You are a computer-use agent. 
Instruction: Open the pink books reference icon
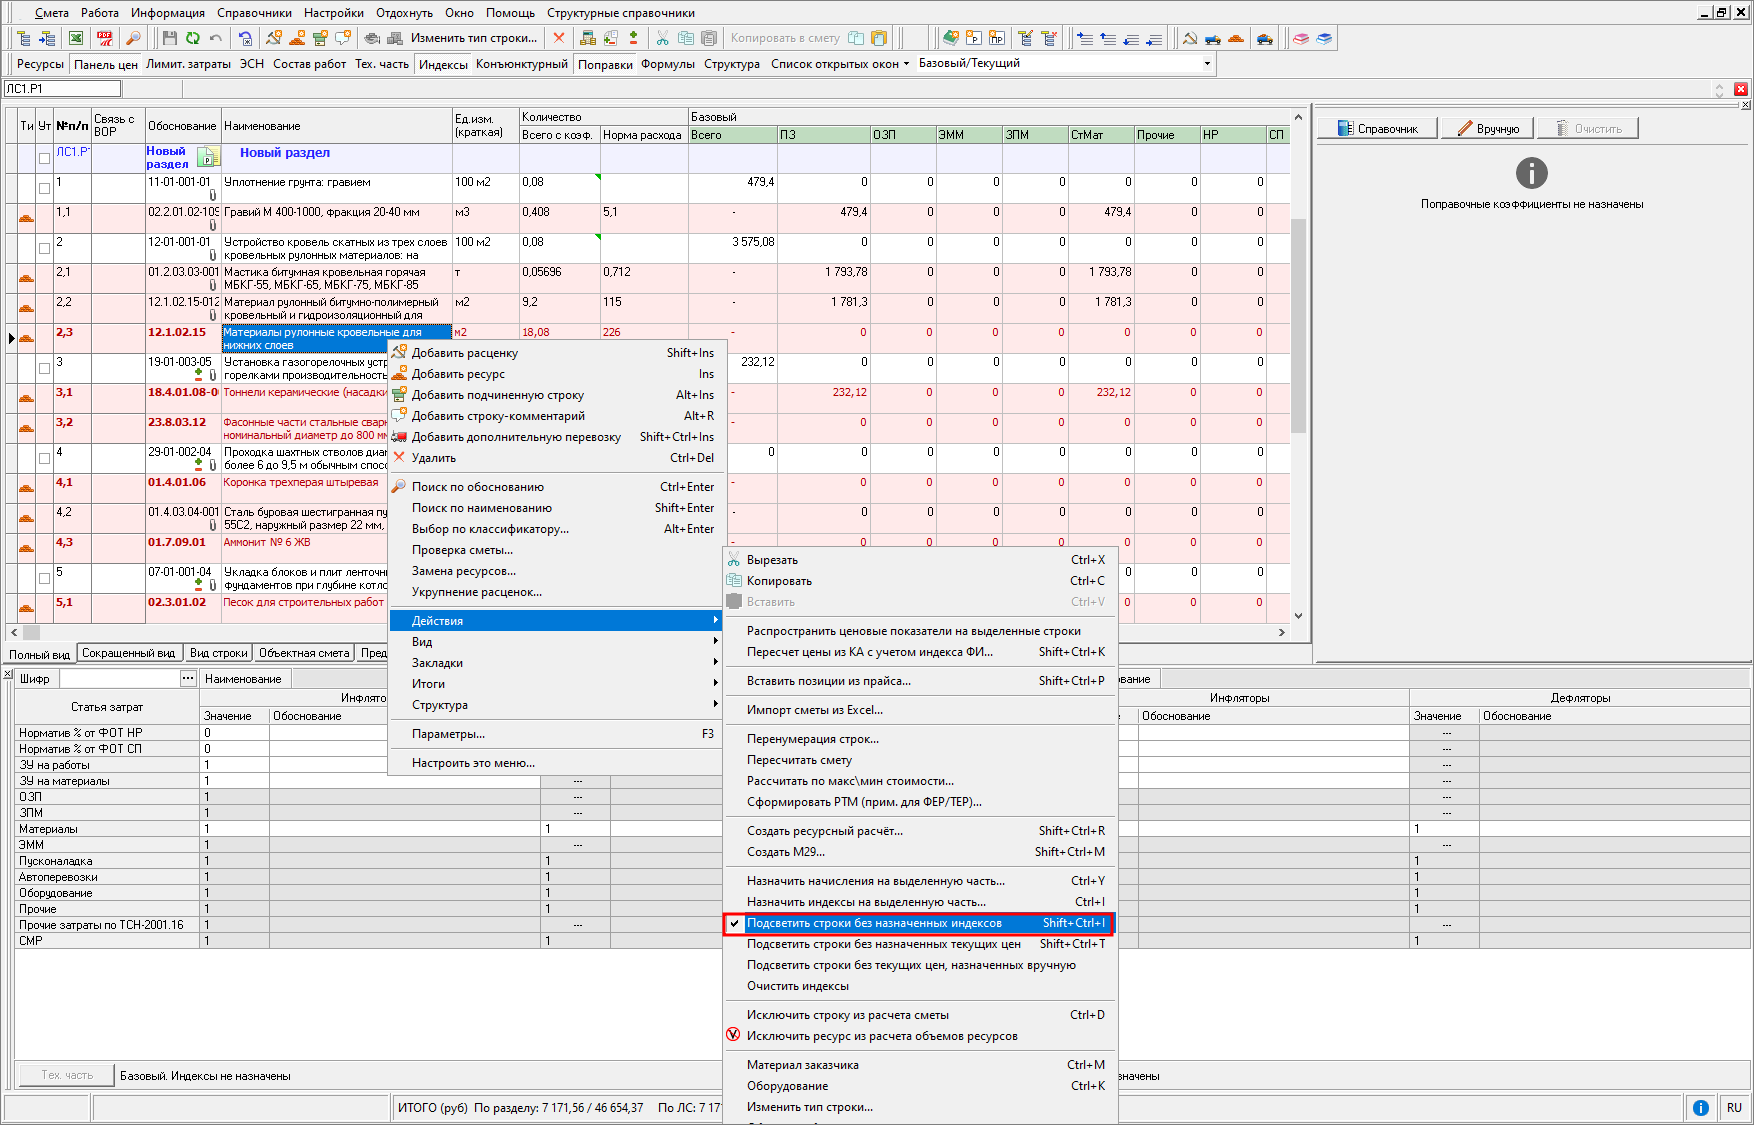pos(1300,38)
